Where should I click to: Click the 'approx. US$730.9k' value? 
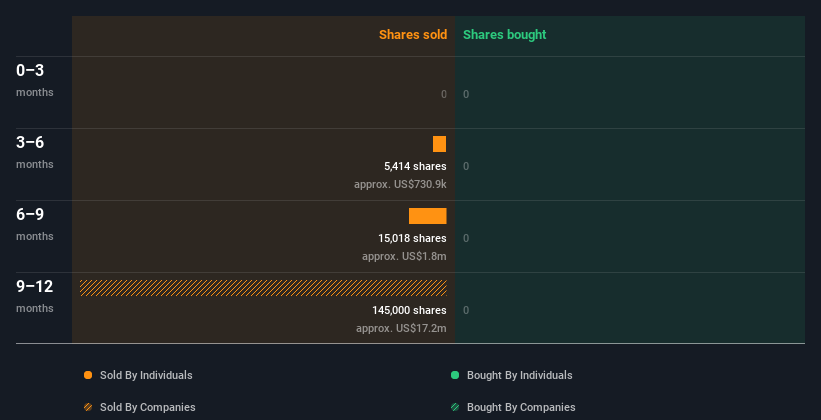[400, 184]
